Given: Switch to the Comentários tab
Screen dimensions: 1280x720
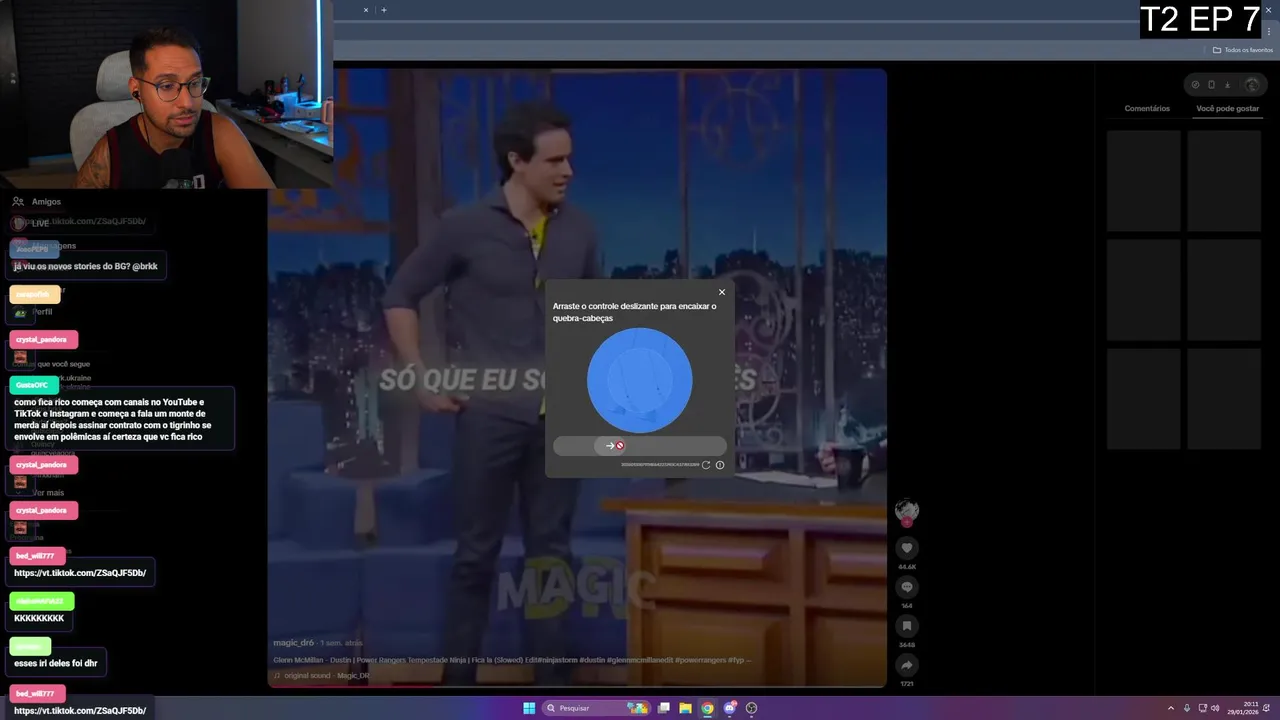Looking at the screenshot, I should tap(1147, 108).
